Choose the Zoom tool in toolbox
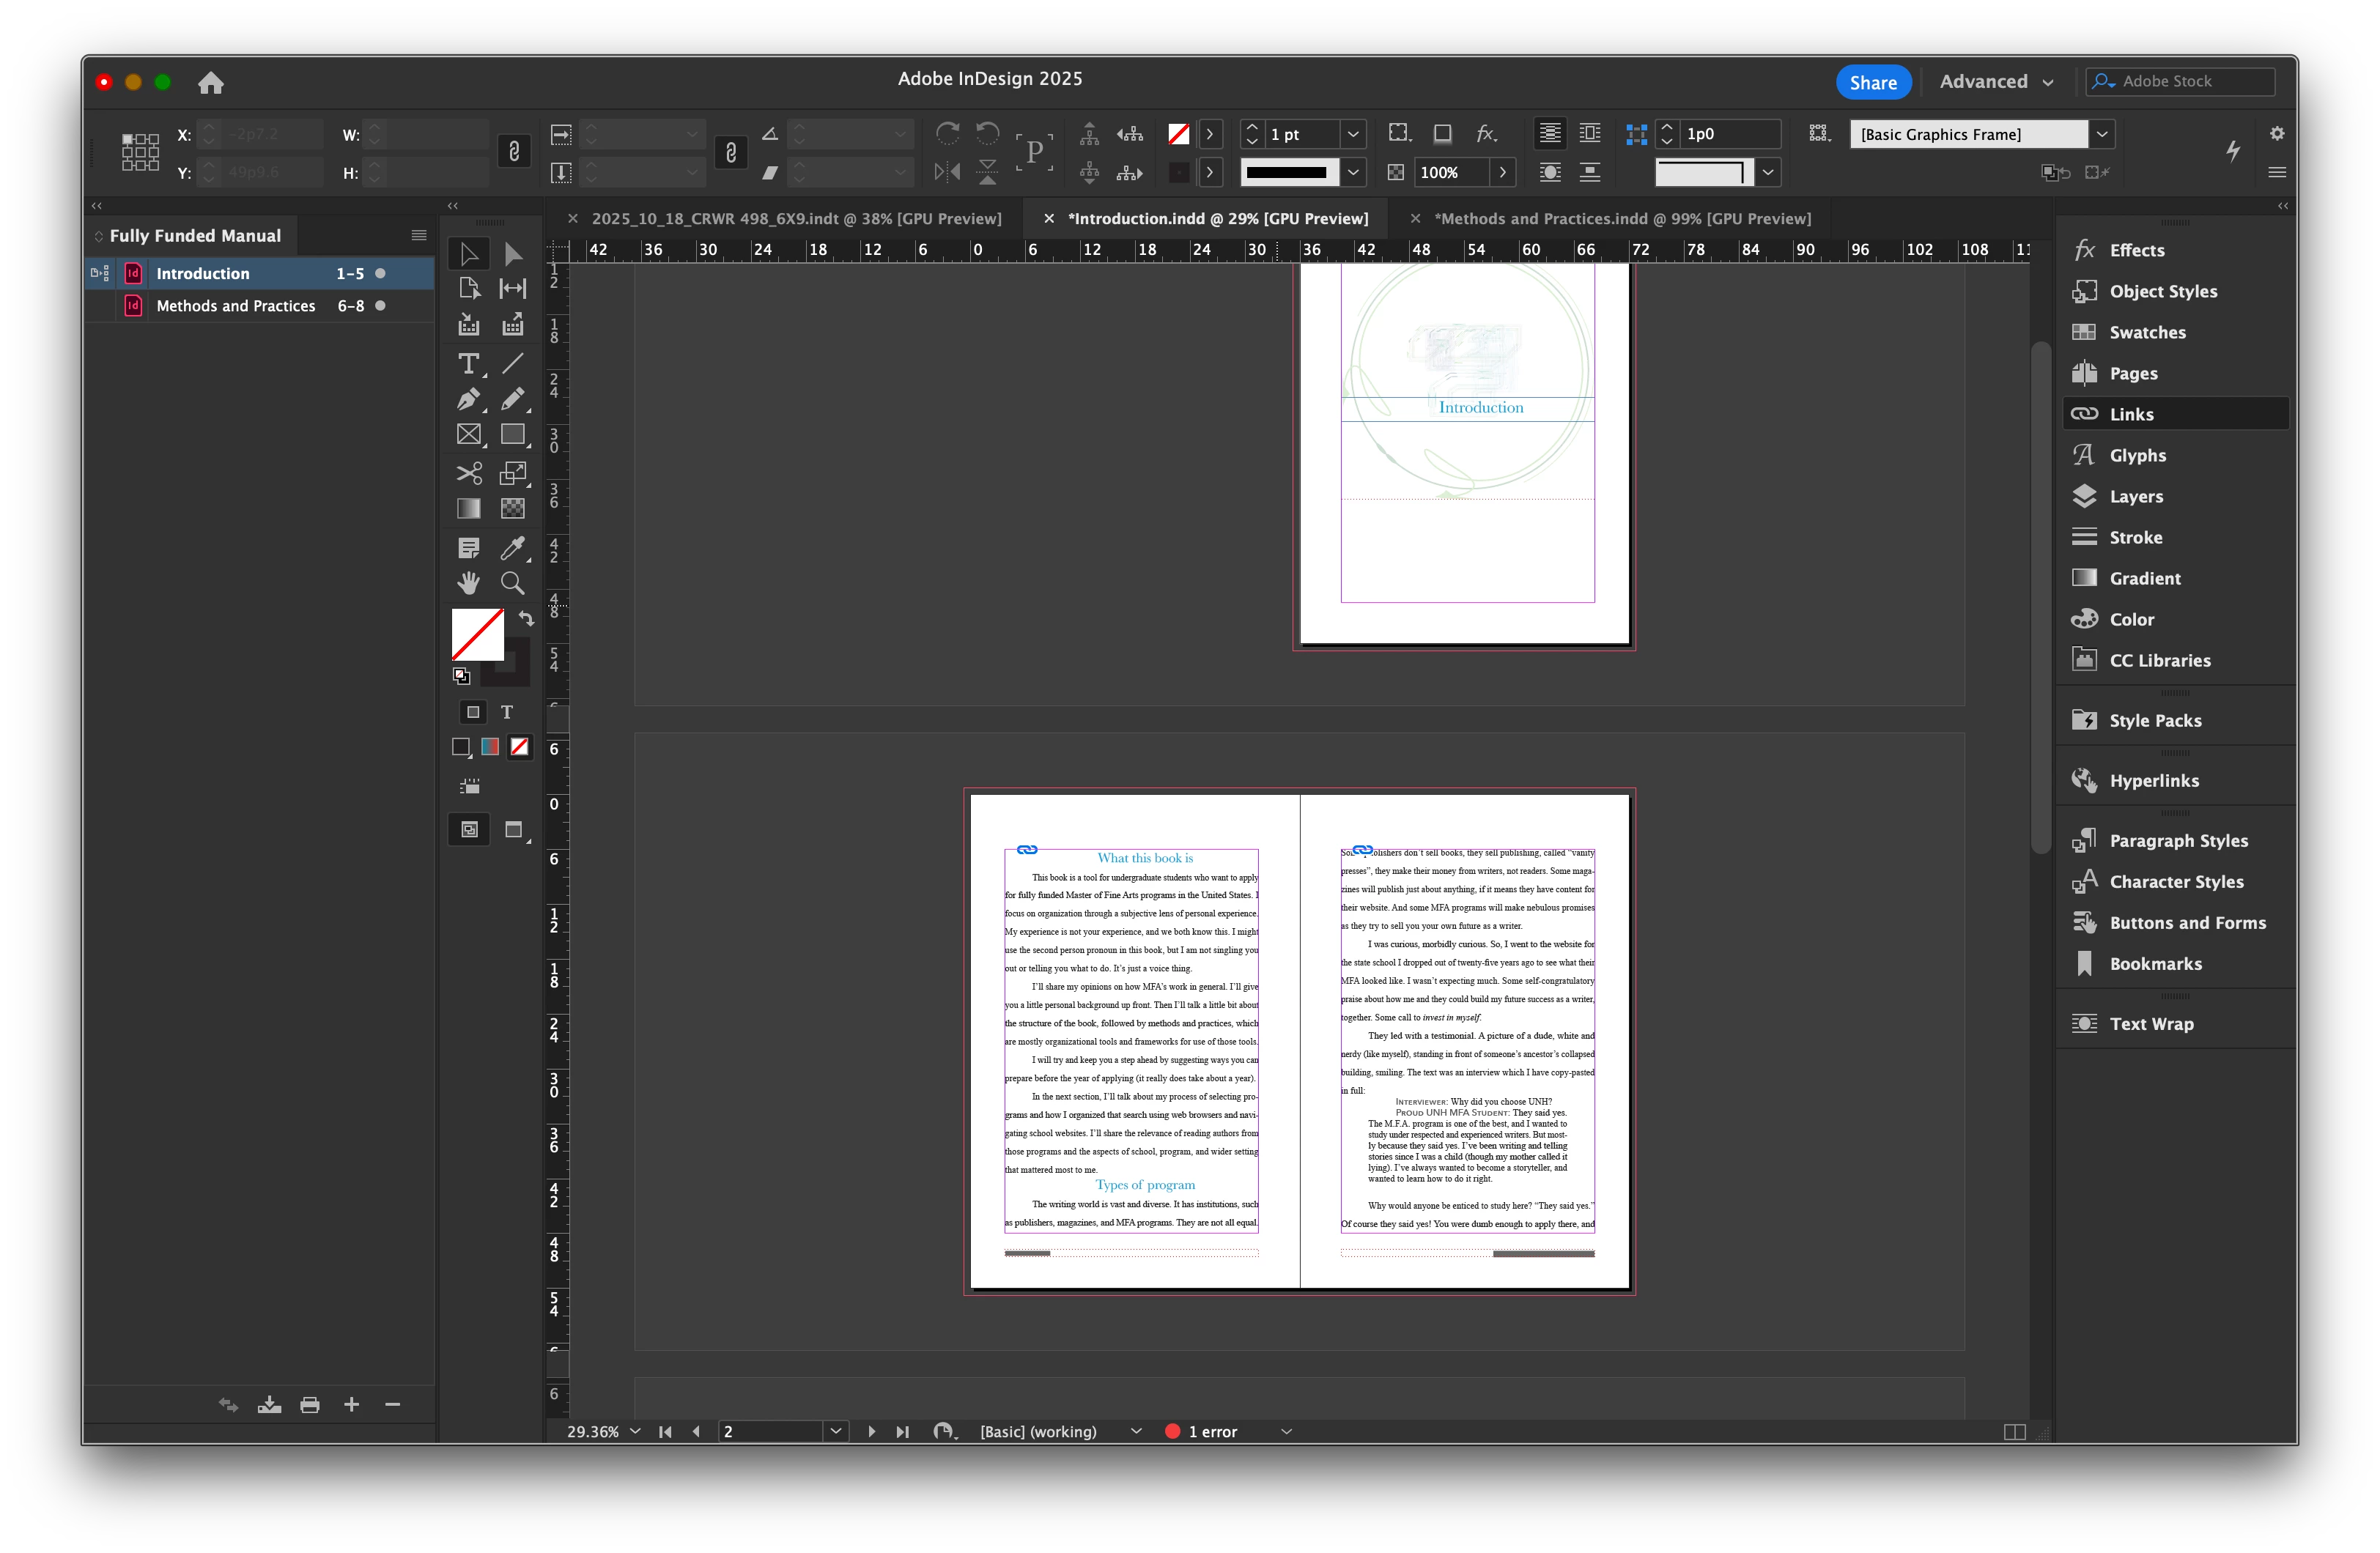The width and height of the screenshot is (2380, 1553). pyautogui.click(x=512, y=583)
